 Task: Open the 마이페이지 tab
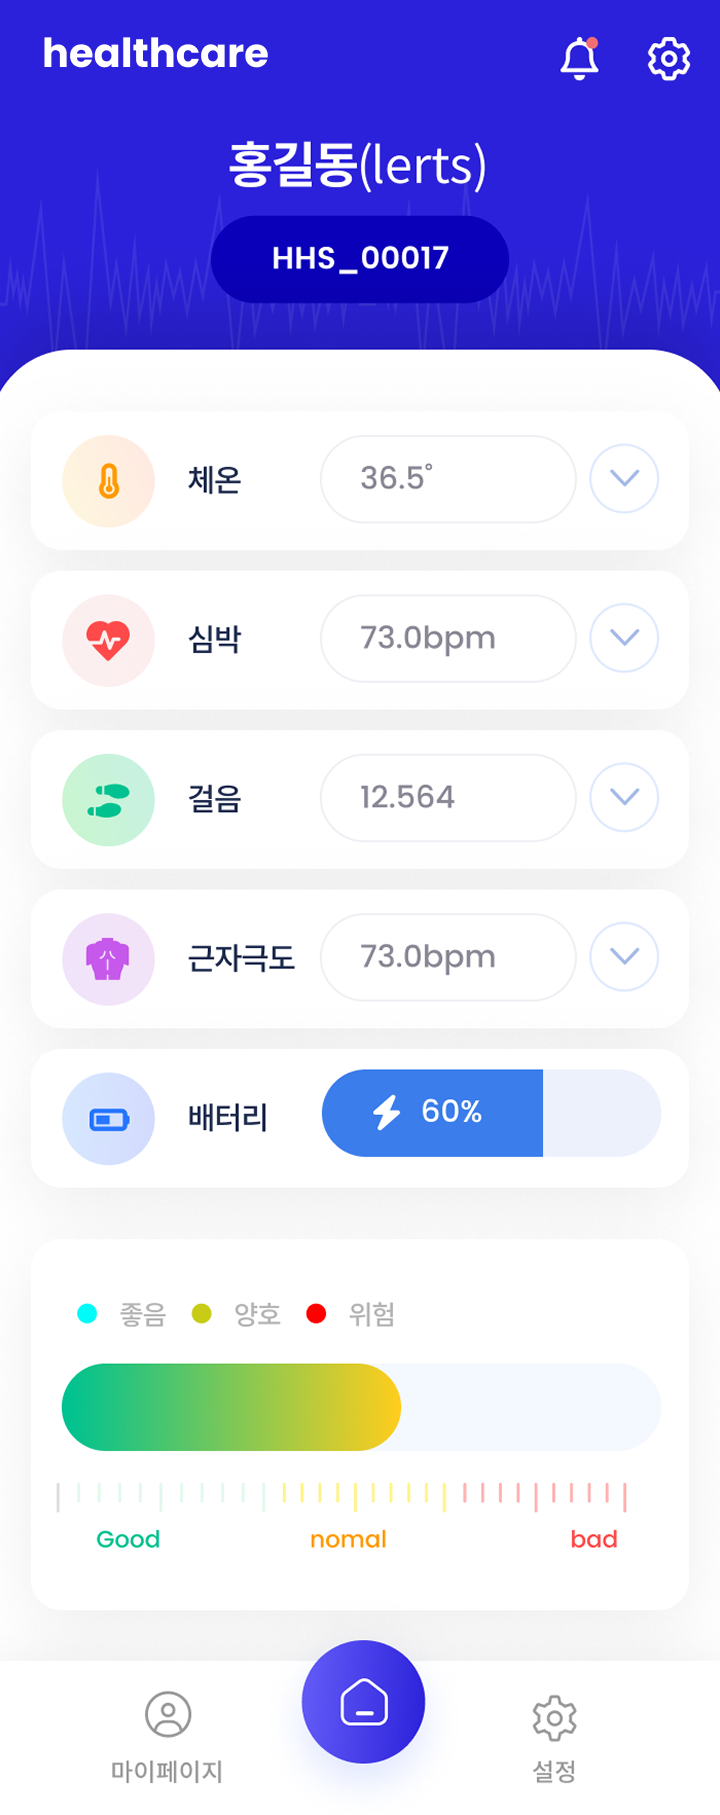click(x=167, y=1737)
